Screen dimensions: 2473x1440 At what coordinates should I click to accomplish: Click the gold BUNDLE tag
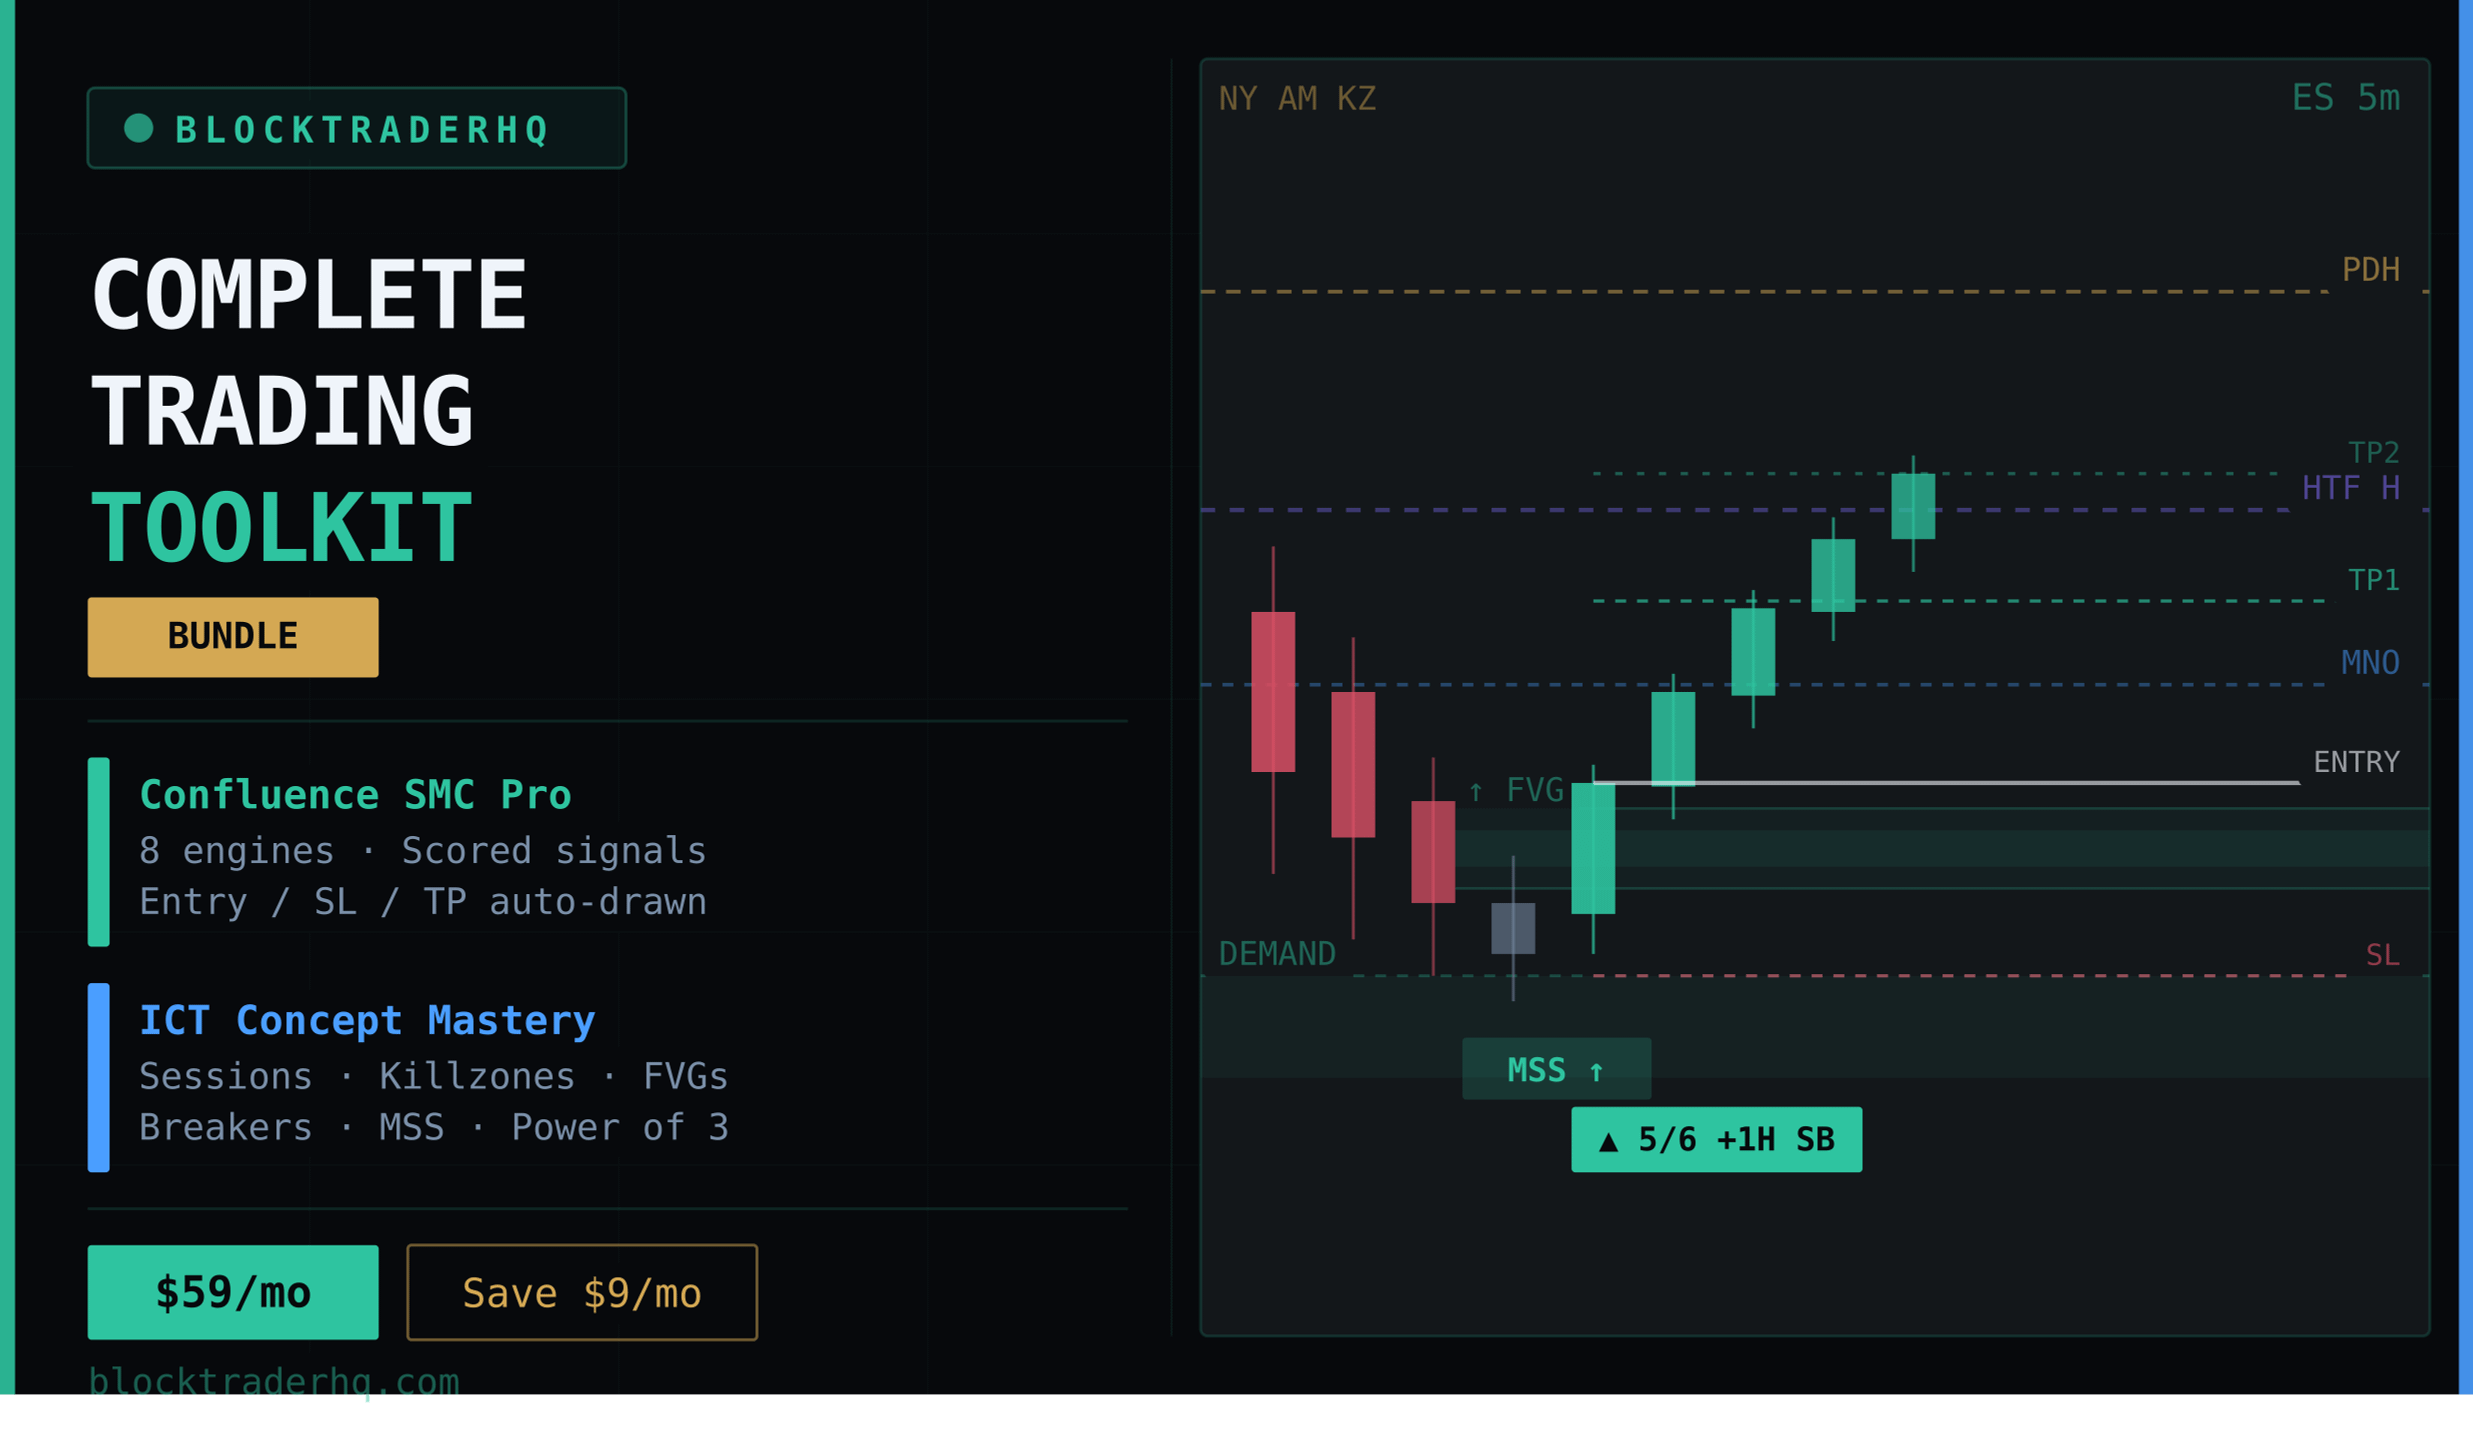[233, 637]
